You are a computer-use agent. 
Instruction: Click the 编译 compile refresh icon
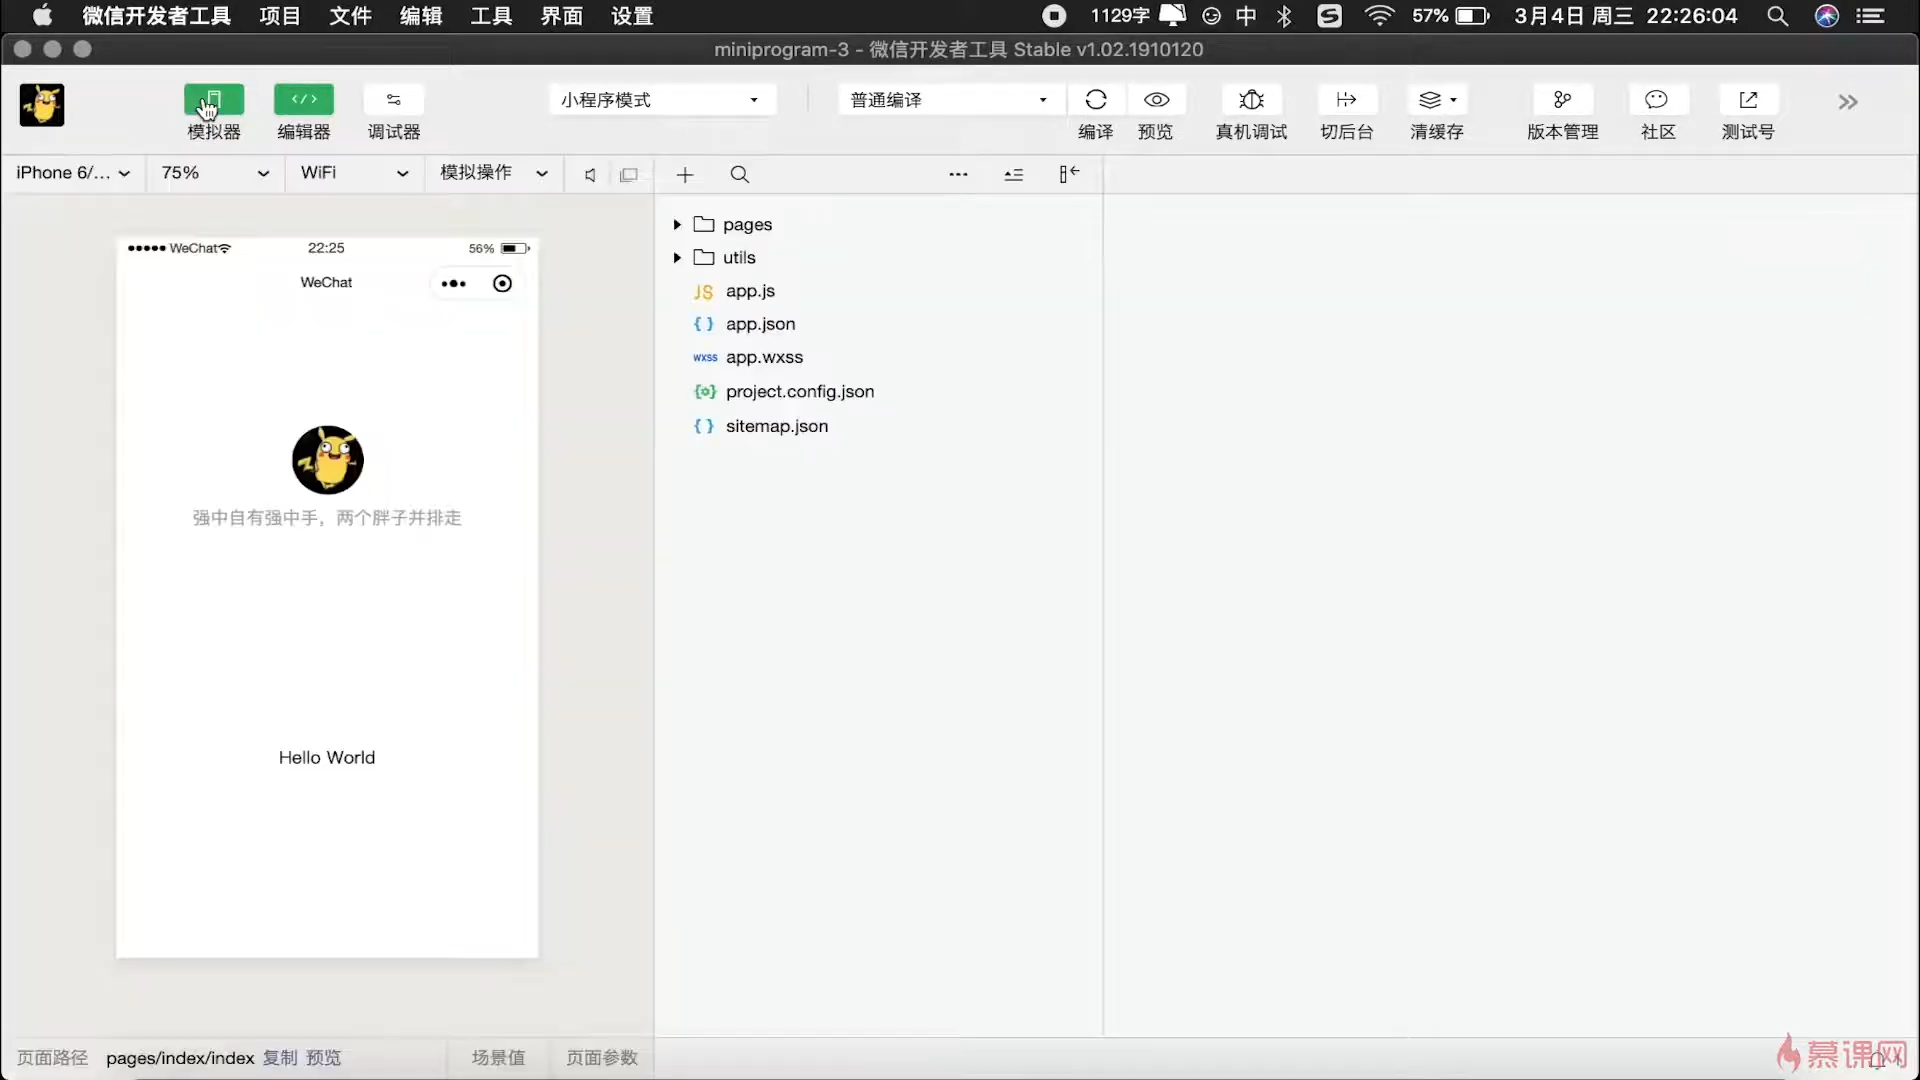coord(1096,100)
